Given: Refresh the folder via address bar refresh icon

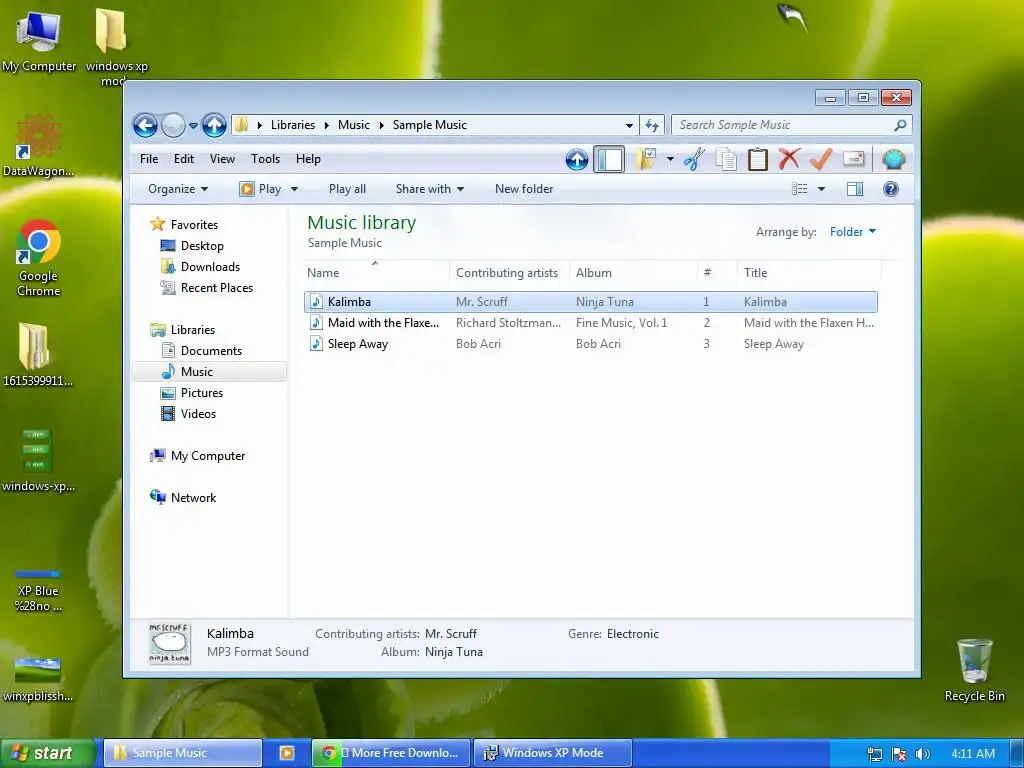Looking at the screenshot, I should coord(652,125).
